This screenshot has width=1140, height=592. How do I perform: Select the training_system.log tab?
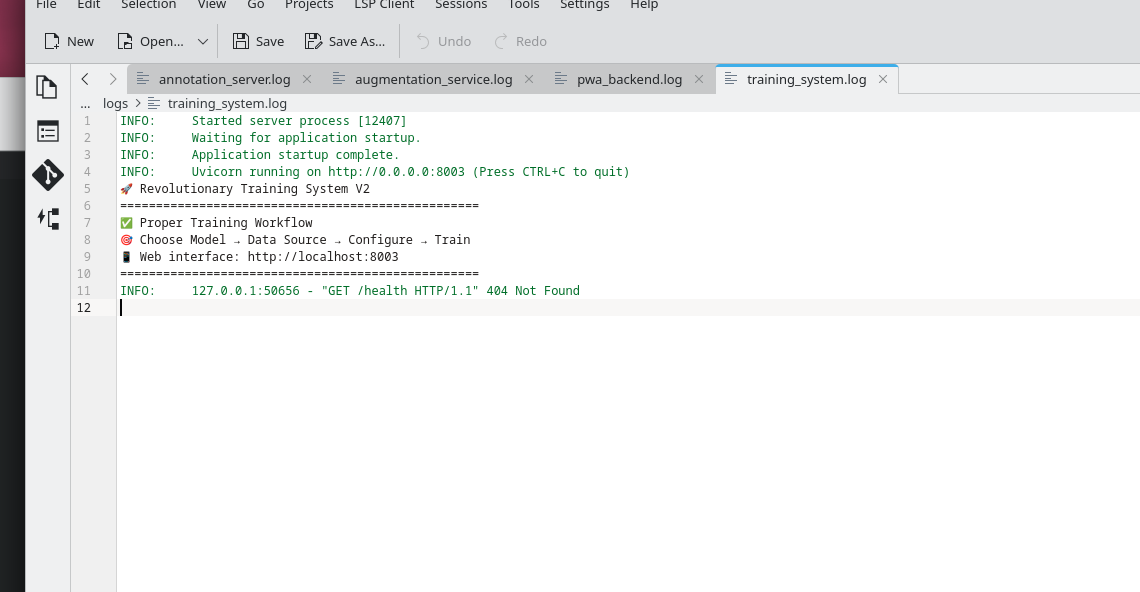[x=806, y=79]
